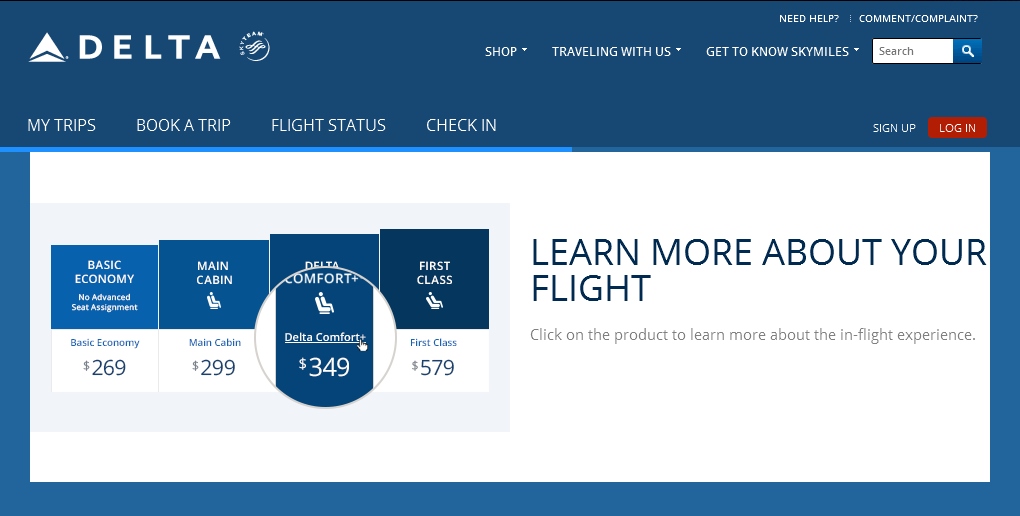Click the Delta Comfort+ fare link
This screenshot has width=1020, height=516.
pos(323,337)
